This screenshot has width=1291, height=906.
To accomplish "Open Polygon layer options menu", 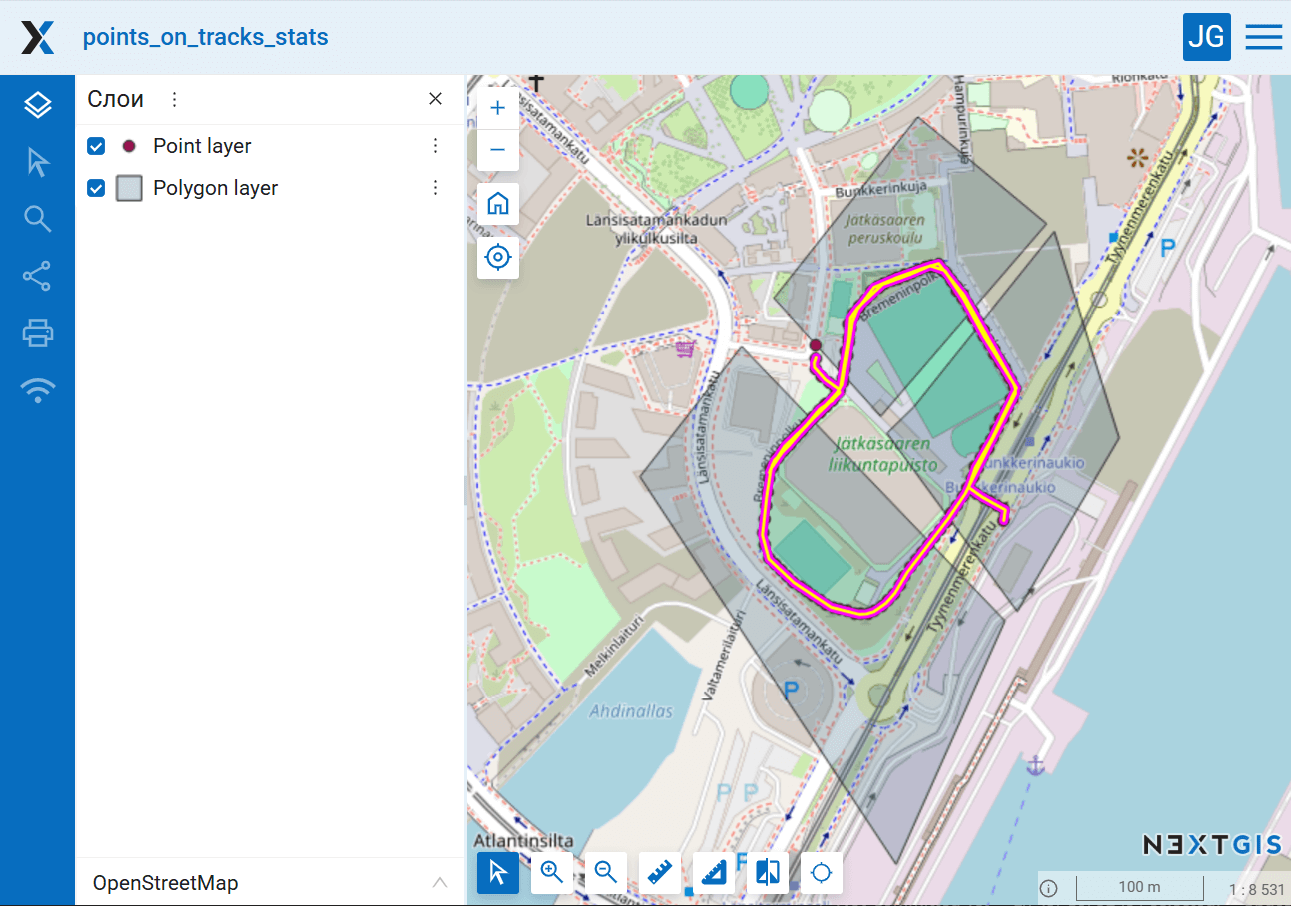I will (x=435, y=188).
